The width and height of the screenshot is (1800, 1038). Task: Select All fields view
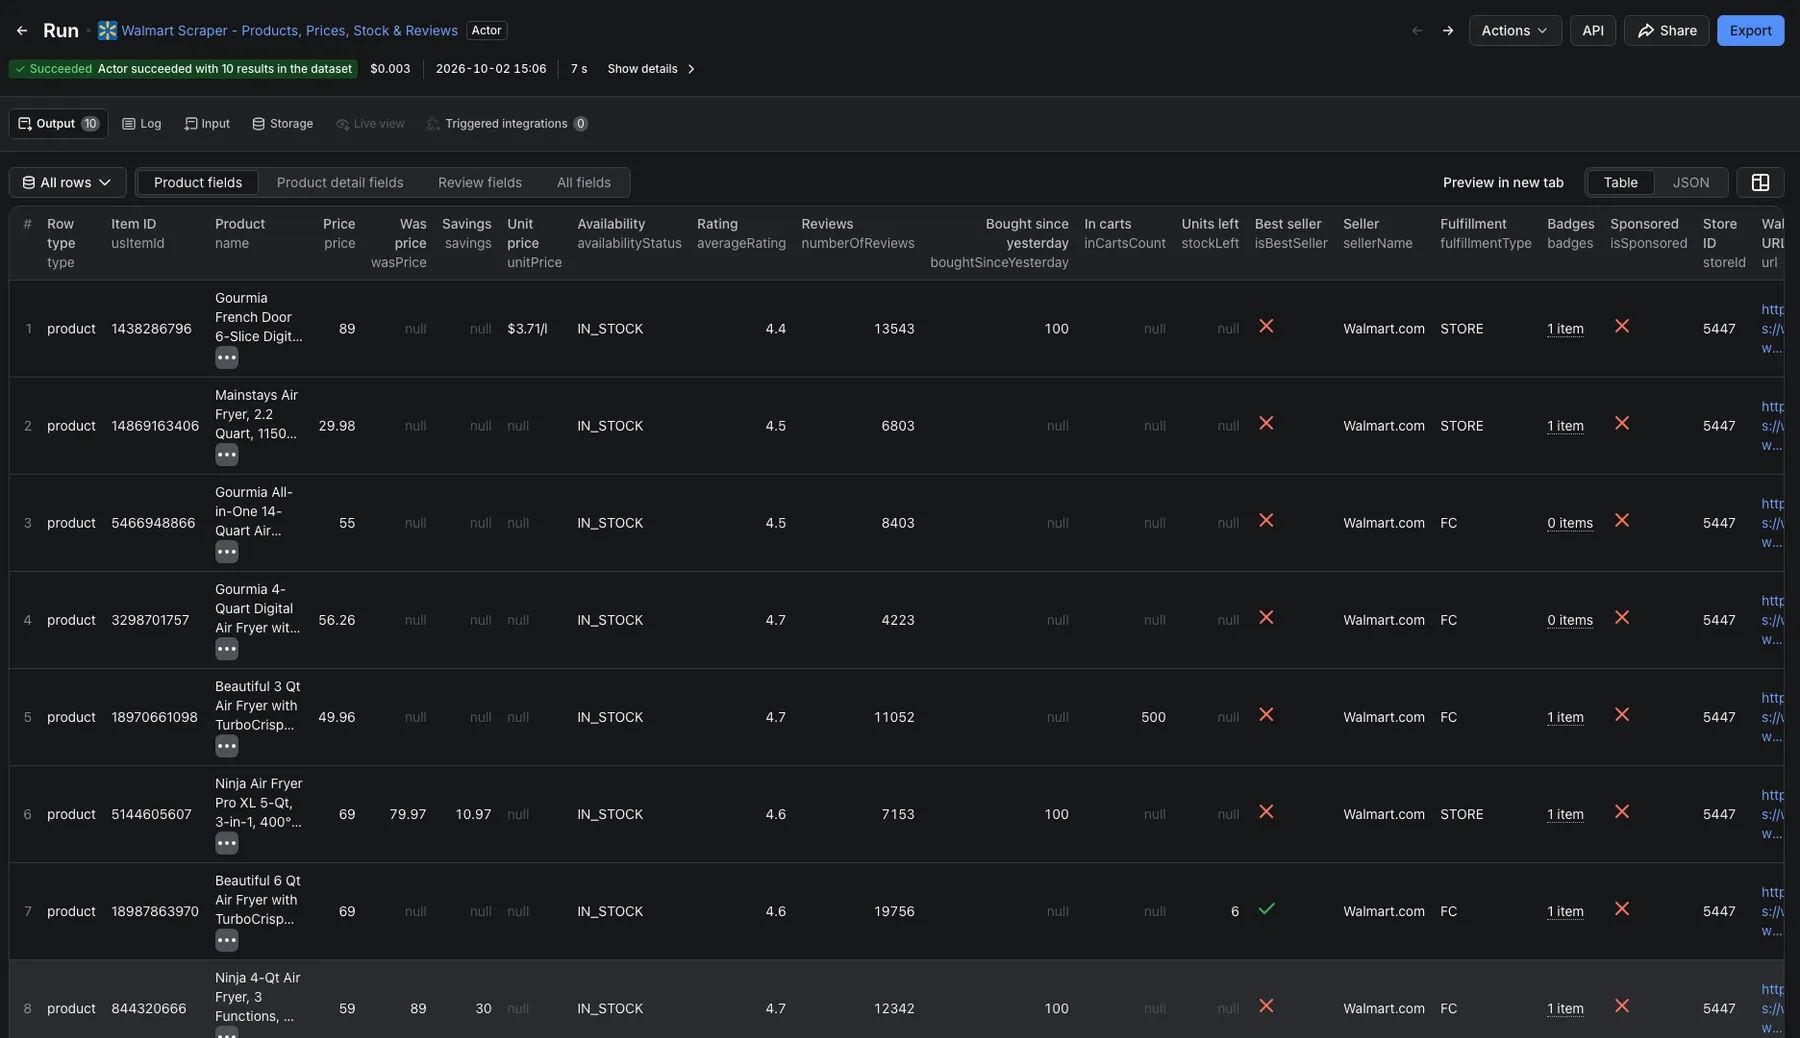(584, 183)
